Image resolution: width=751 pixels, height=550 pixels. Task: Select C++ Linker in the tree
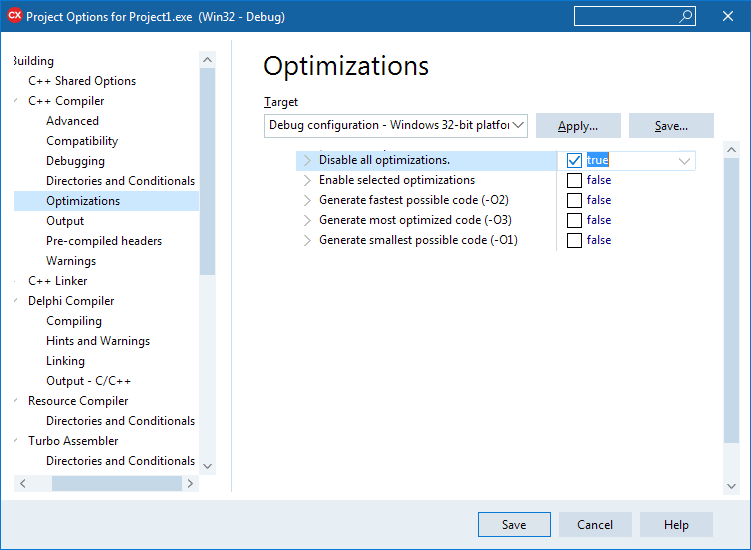57,281
